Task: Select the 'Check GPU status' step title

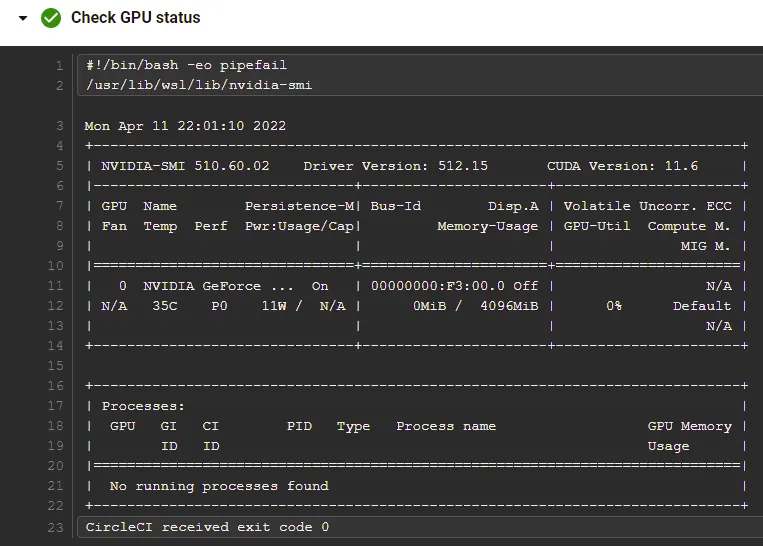Action: [135, 18]
